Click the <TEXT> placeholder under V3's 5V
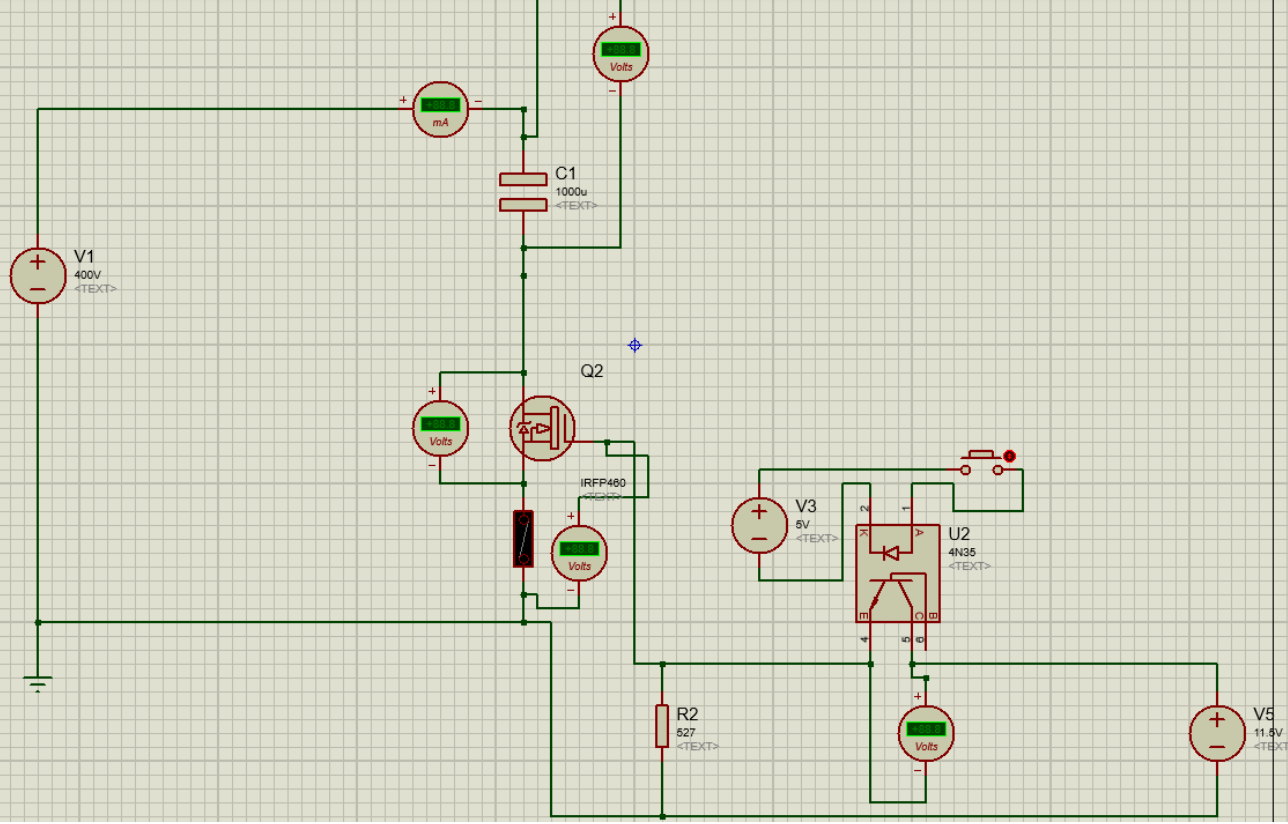1288x824 pixels. tap(816, 538)
